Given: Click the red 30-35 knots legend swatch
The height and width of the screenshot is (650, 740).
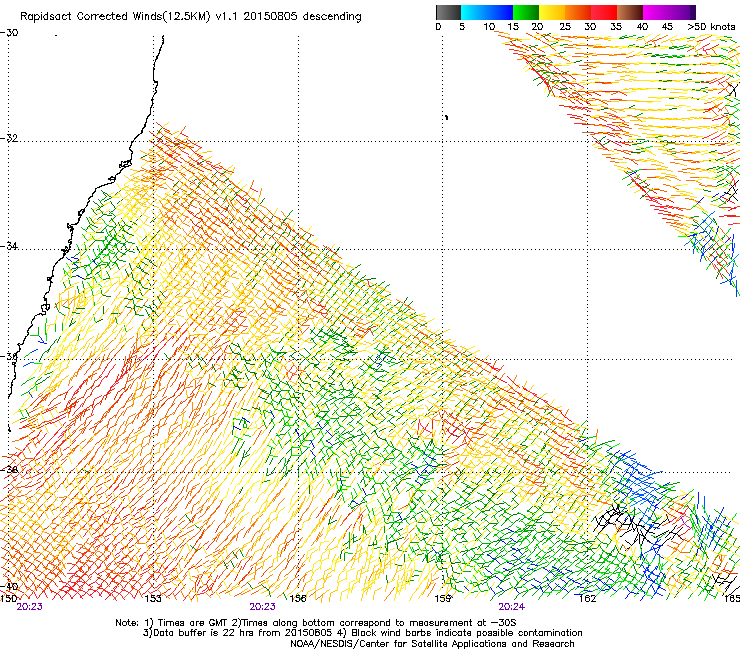Looking at the screenshot, I should pos(604,12).
